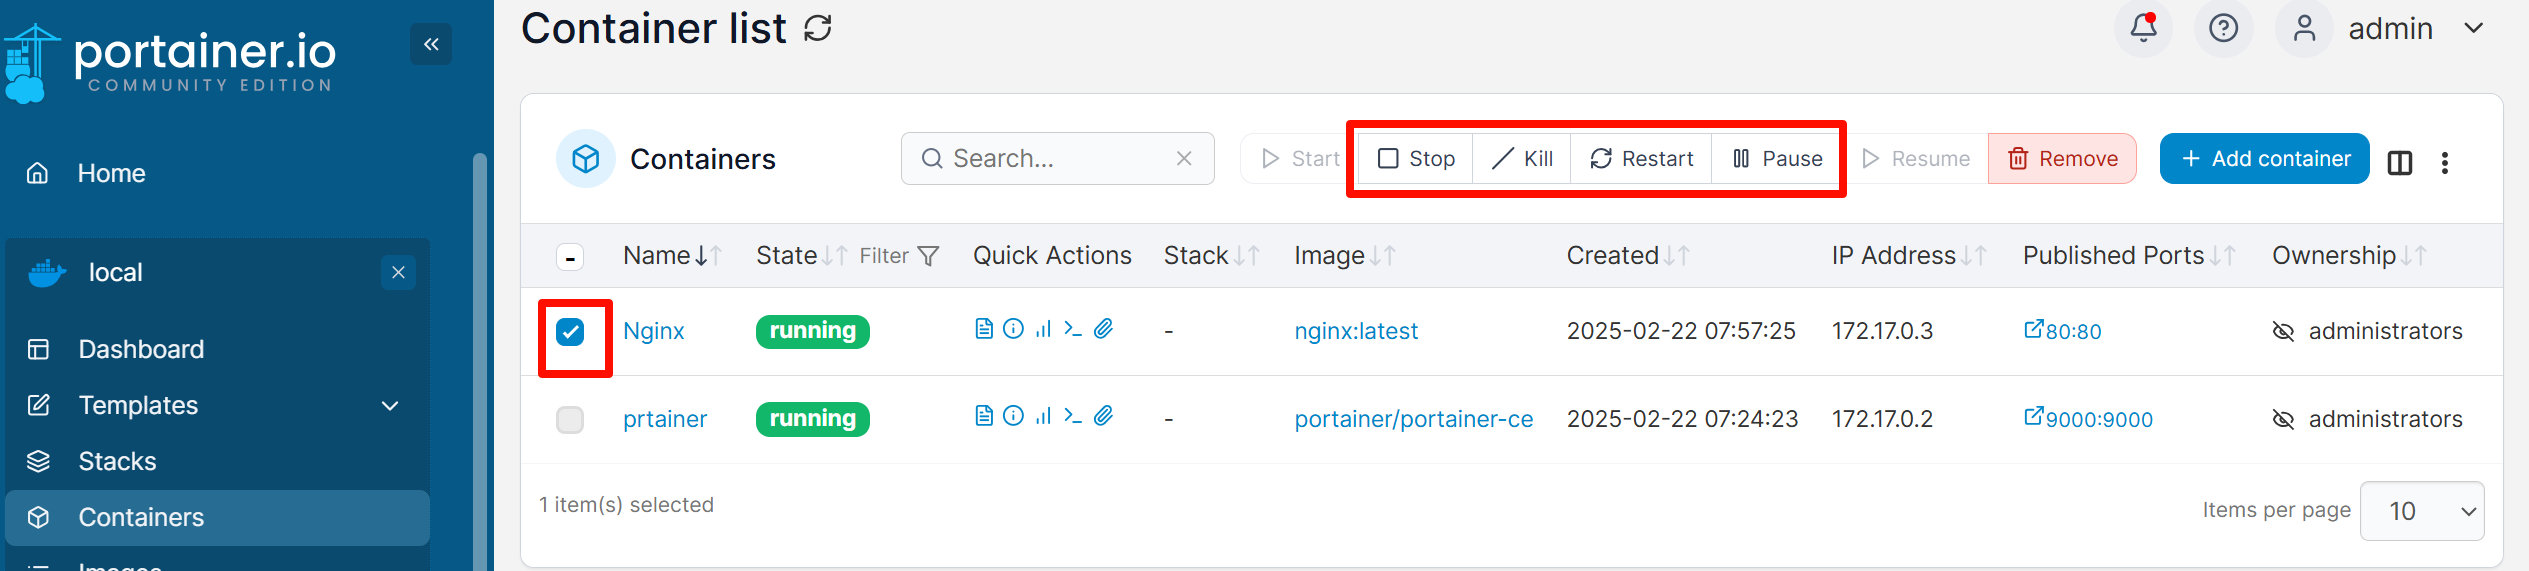The image size is (2529, 571).
Task: Open prtainer inspect info icon
Action: [1013, 416]
